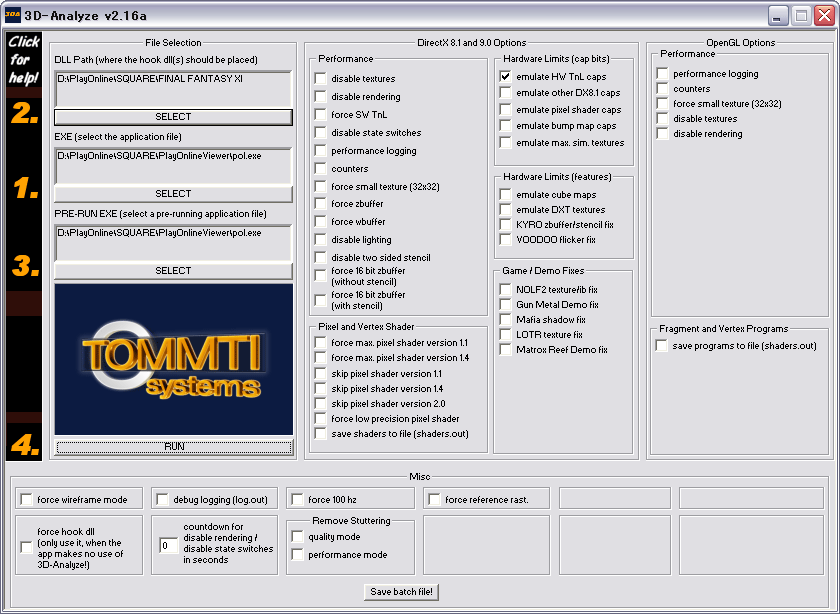
Task: Click SELECT button under DLL Path
Action: coord(173,117)
